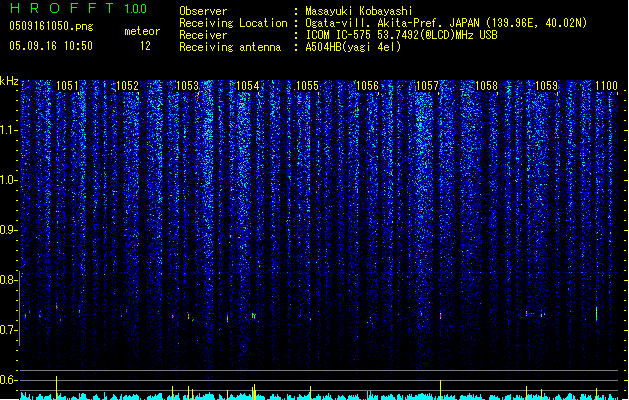Click the 0.8 kHz axis tick label
The width and height of the screenshot is (629, 400).
[x=8, y=280]
